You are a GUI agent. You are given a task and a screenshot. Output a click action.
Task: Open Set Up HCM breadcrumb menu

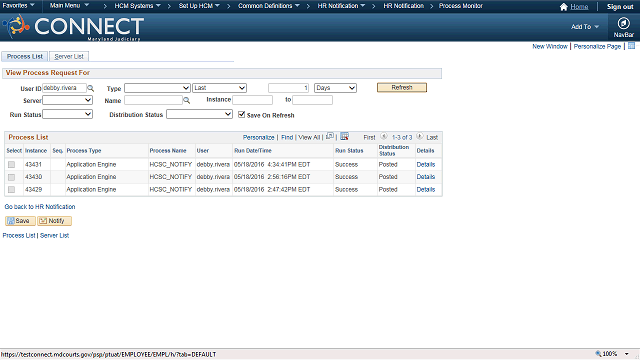[199, 6]
